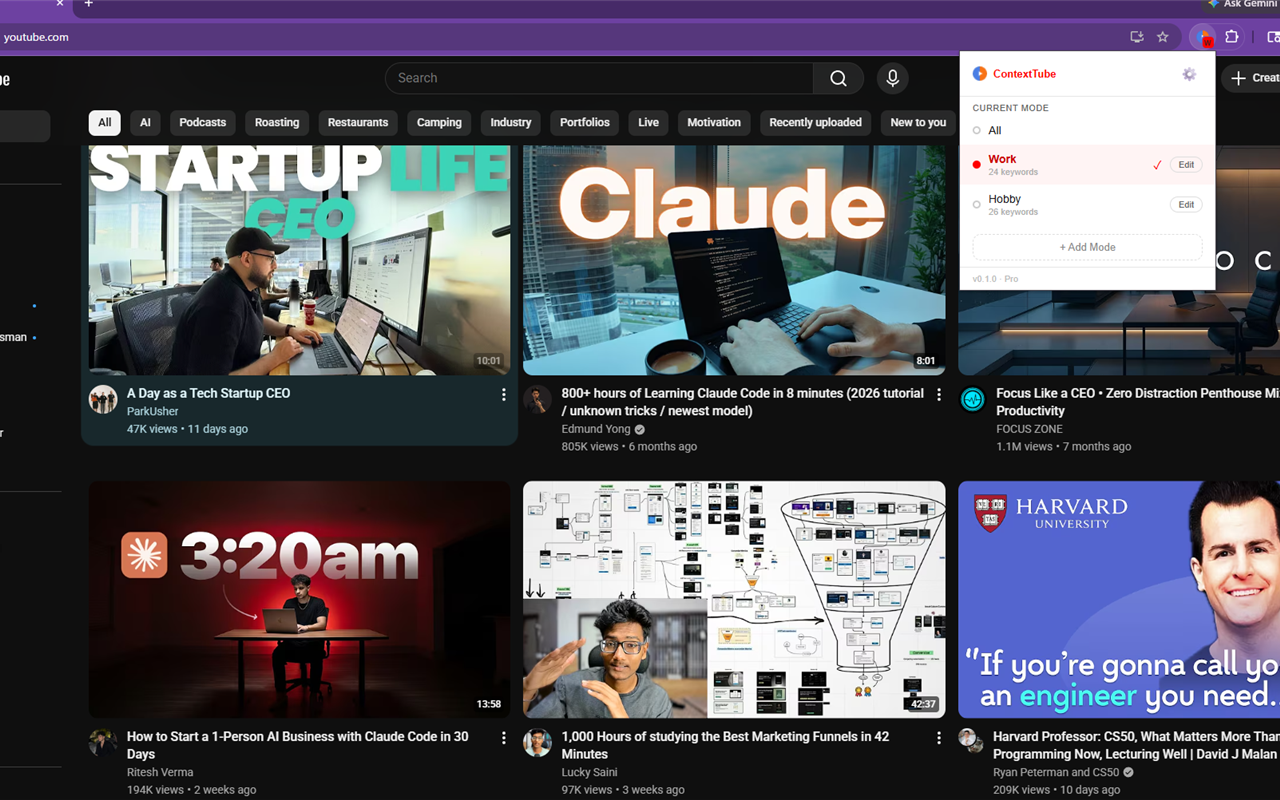This screenshot has height=800, width=1280.
Task: Open ContextTube settings gear
Action: 1189,74
